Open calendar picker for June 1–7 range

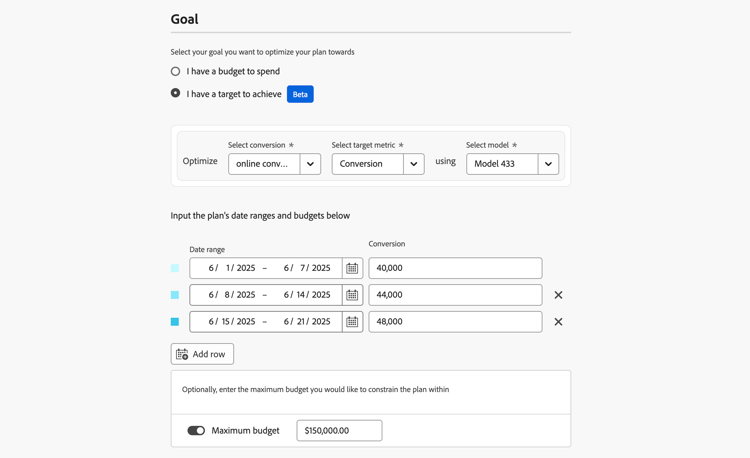pos(352,268)
